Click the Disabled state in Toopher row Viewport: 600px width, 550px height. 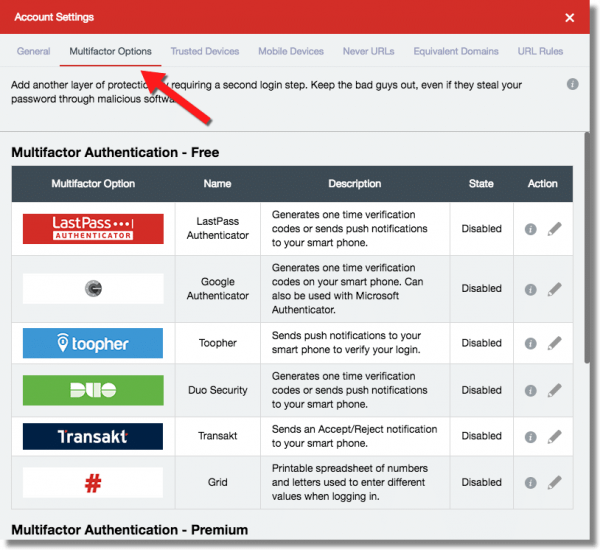481,343
